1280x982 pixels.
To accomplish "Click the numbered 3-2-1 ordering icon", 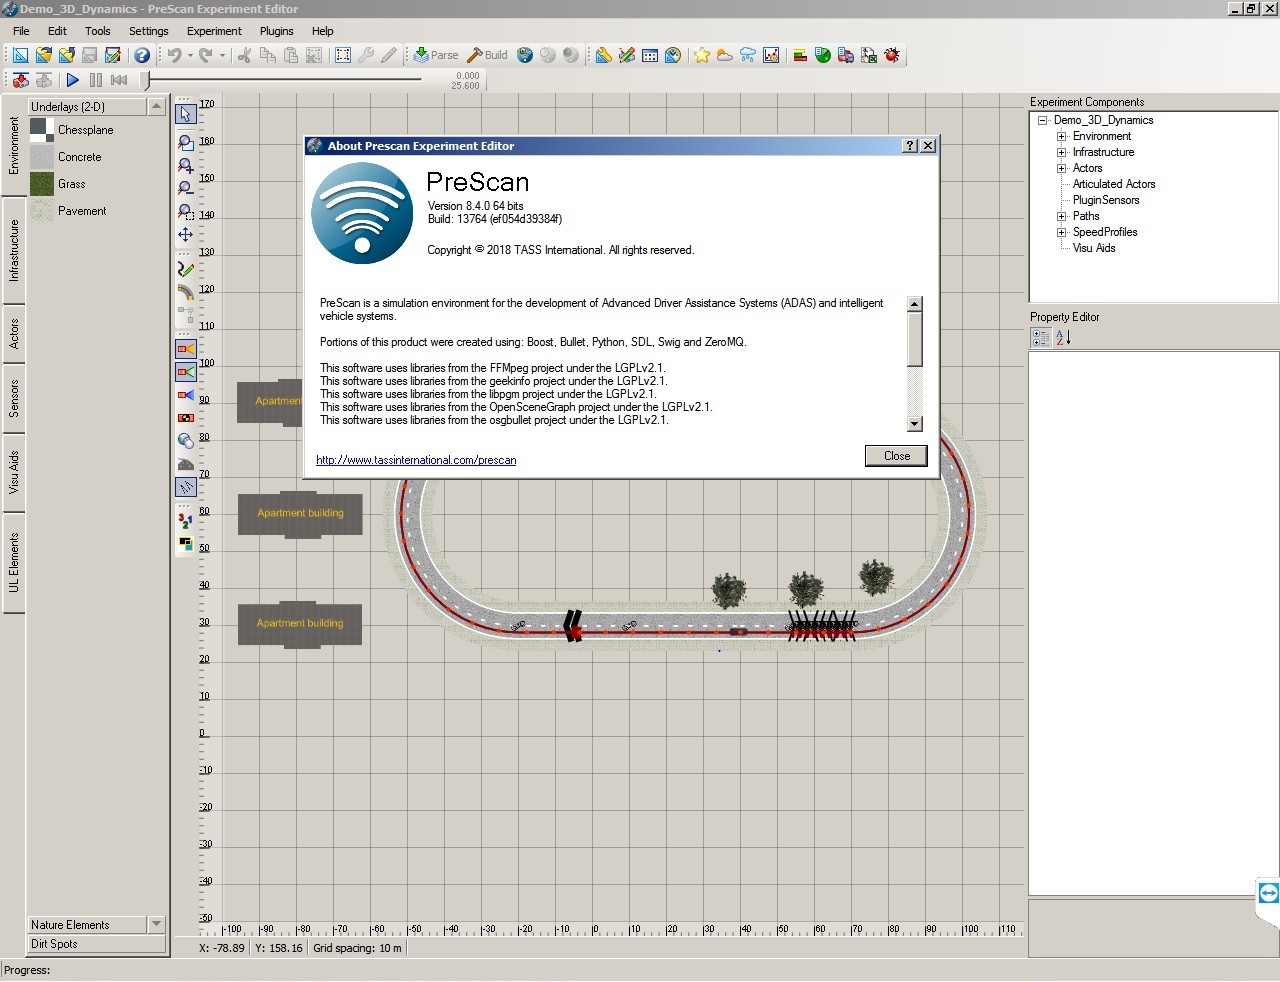I will pos(186,521).
